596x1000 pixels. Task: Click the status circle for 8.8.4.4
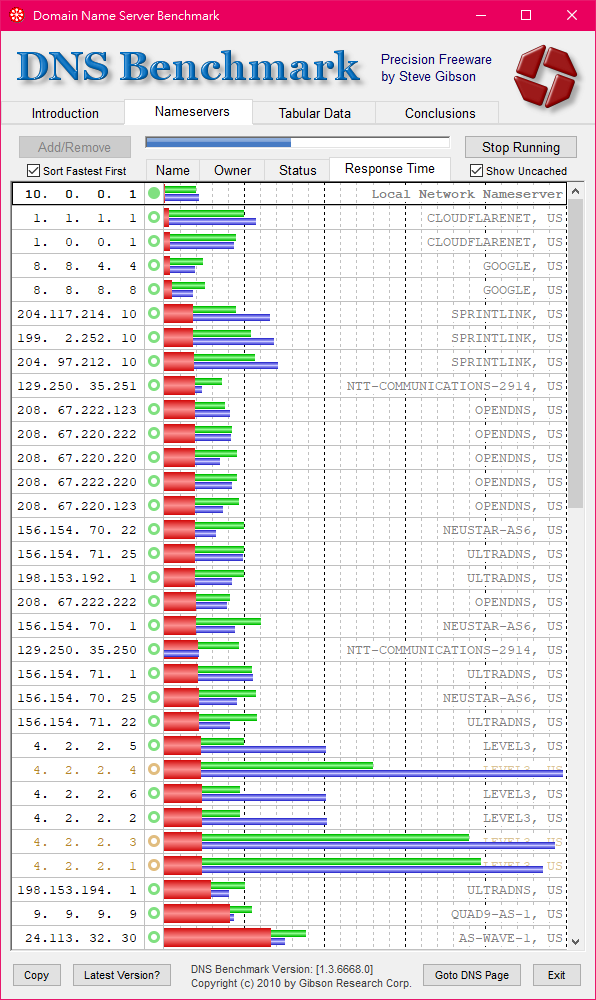click(154, 265)
